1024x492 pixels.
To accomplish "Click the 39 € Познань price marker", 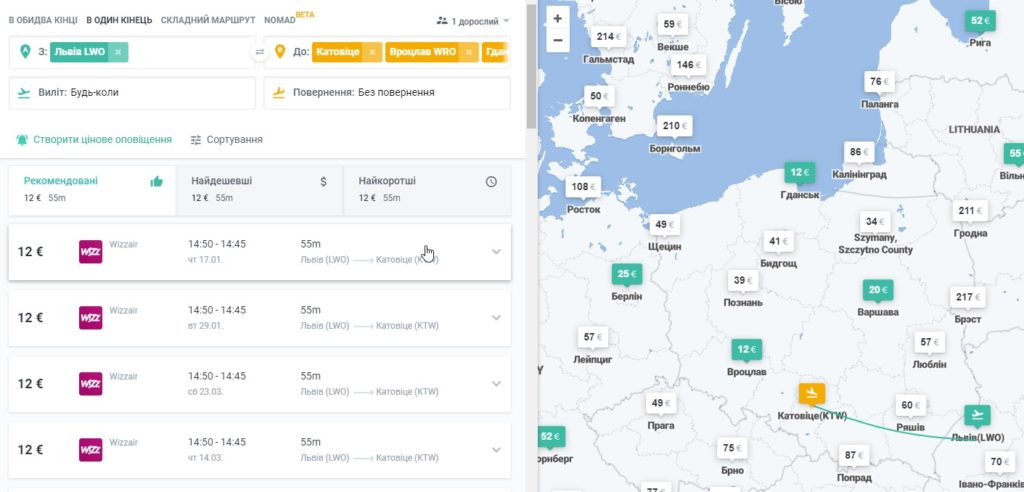I will click(743, 281).
